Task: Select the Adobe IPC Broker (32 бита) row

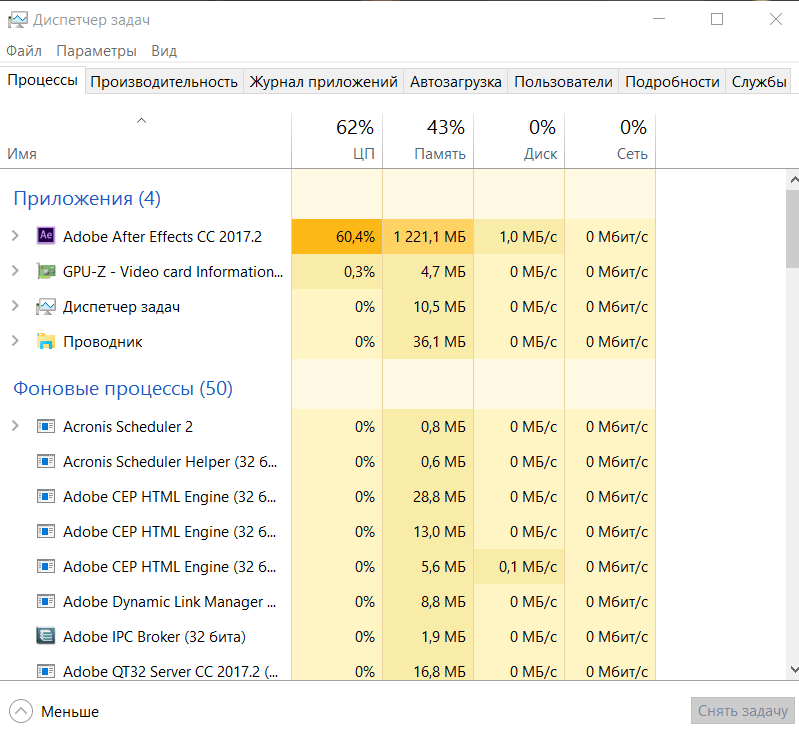Action: (328, 637)
